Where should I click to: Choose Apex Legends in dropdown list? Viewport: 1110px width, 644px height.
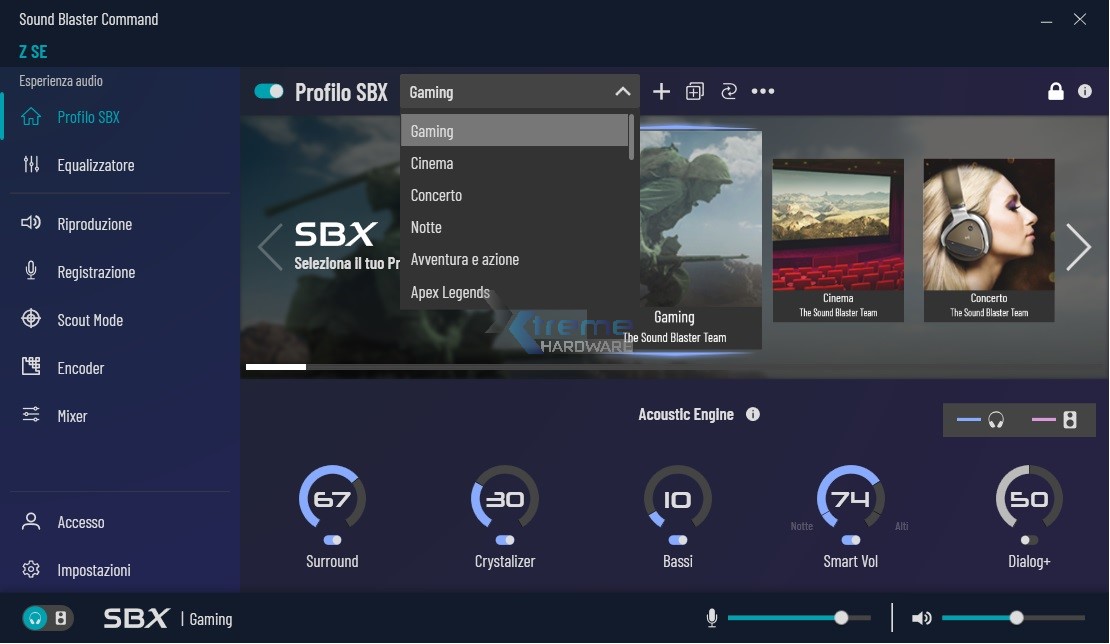point(450,292)
